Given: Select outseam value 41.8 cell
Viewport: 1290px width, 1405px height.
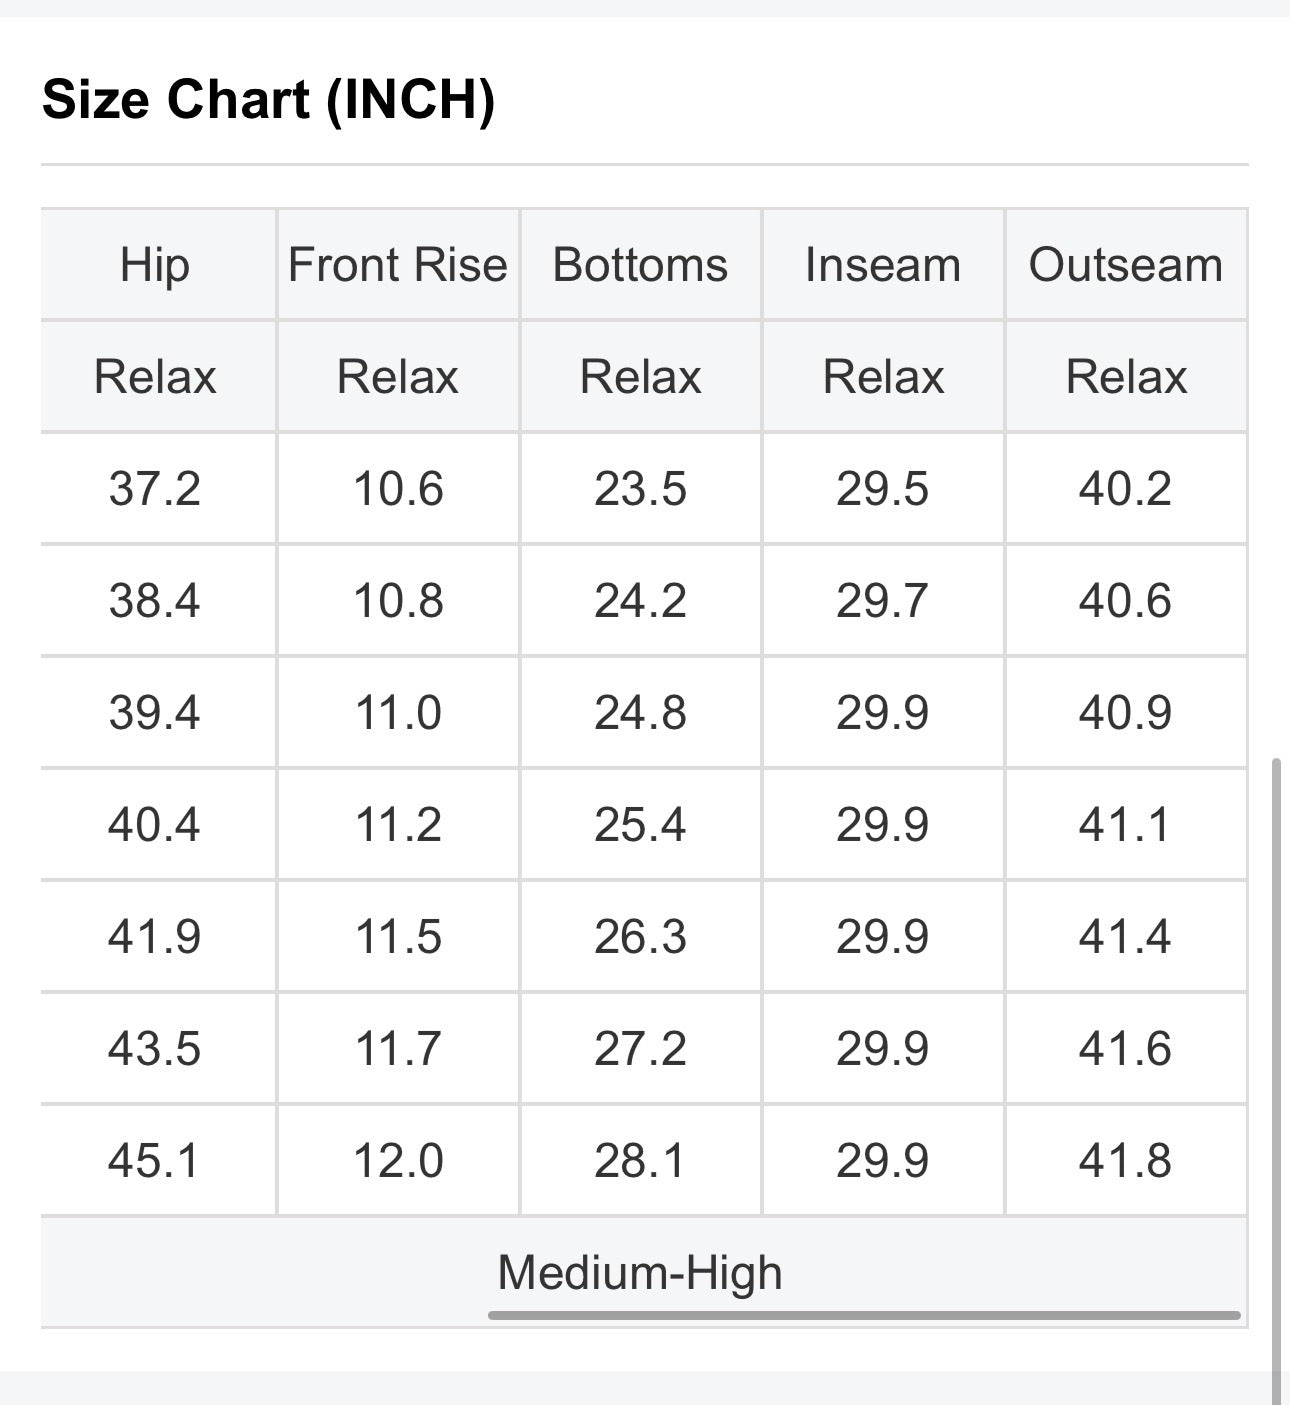Looking at the screenshot, I should pos(1126,1161).
